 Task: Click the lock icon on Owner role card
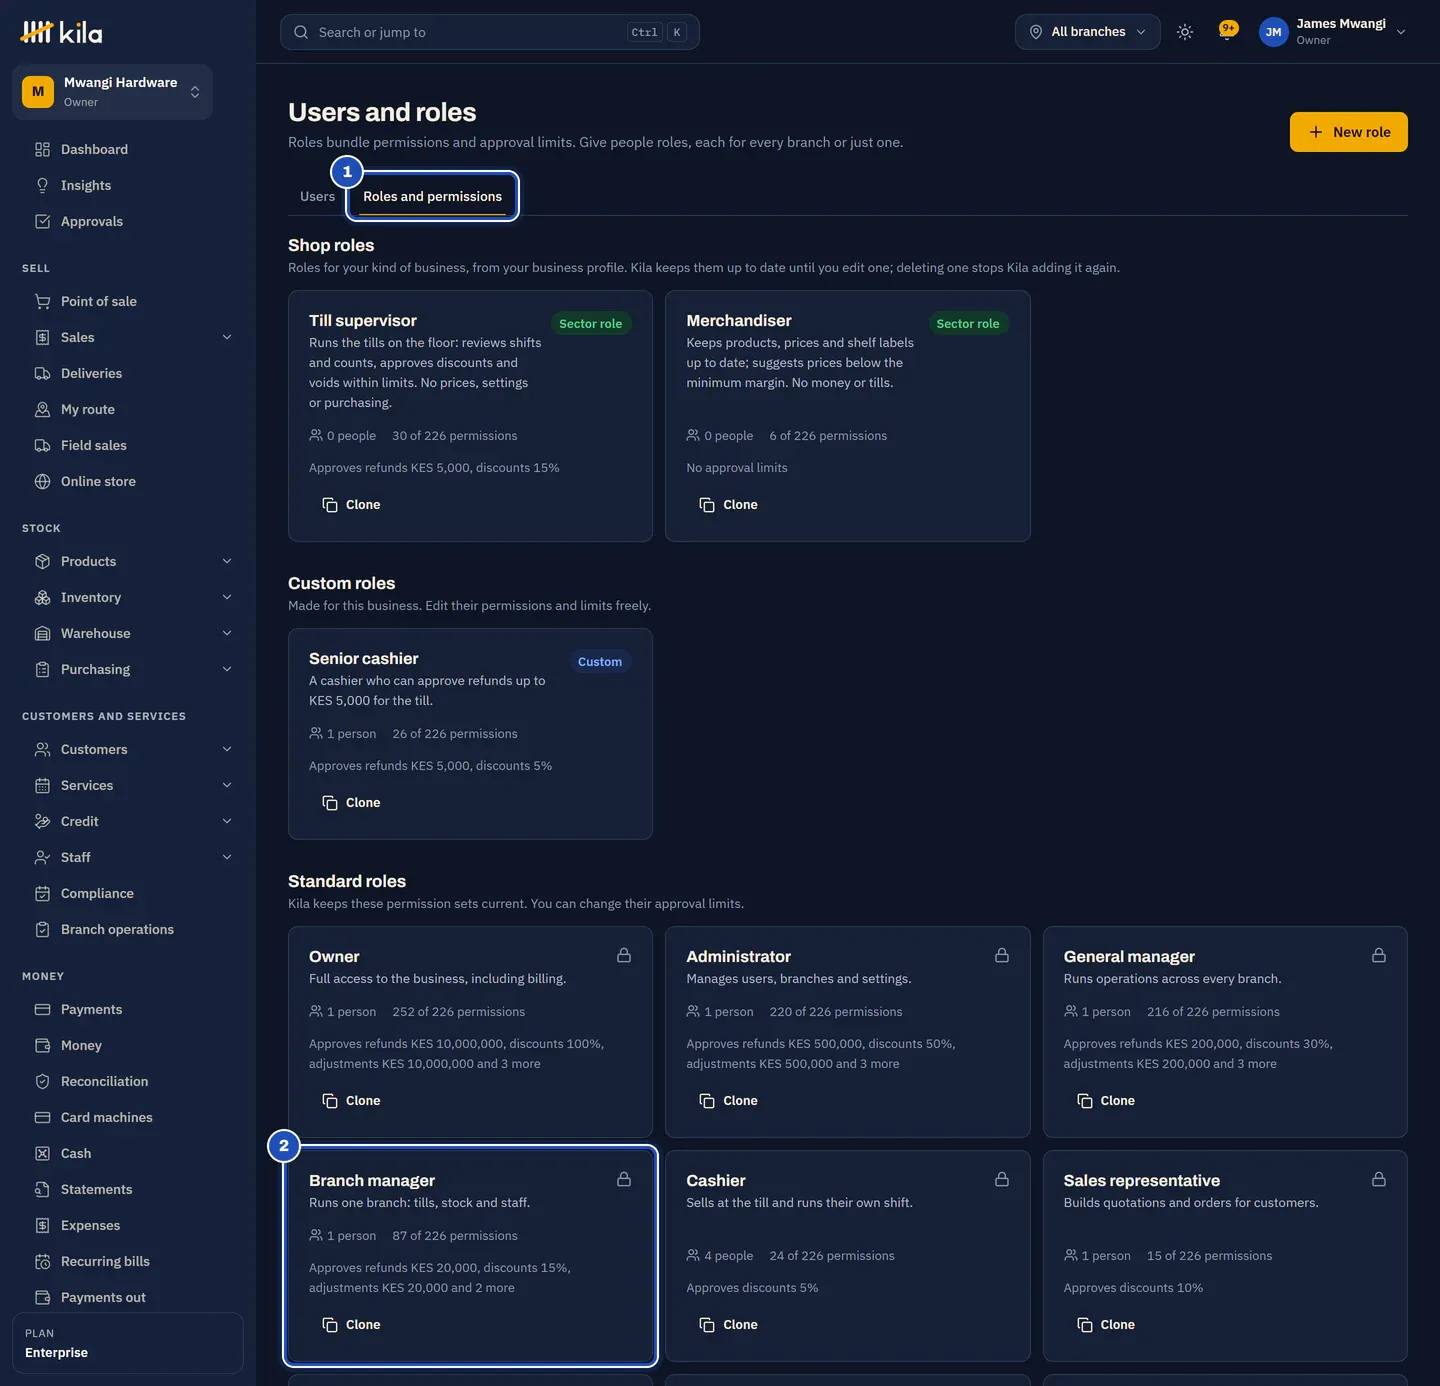pyautogui.click(x=624, y=955)
